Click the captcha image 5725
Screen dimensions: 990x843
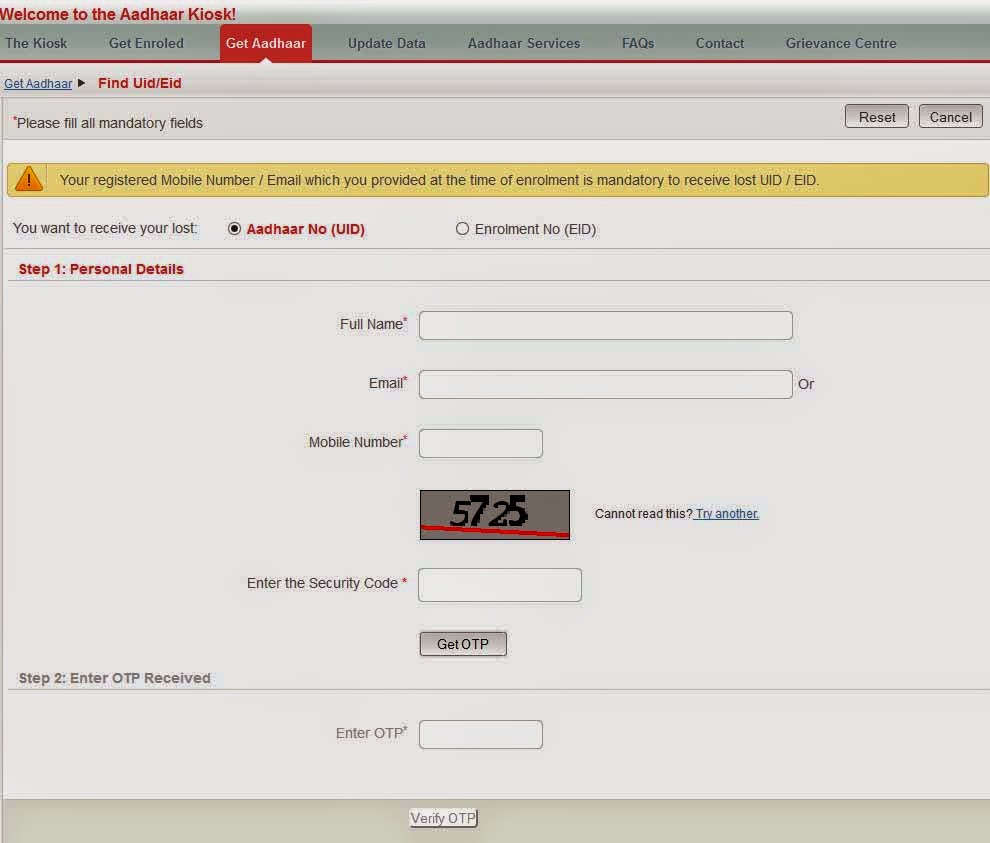[495, 515]
